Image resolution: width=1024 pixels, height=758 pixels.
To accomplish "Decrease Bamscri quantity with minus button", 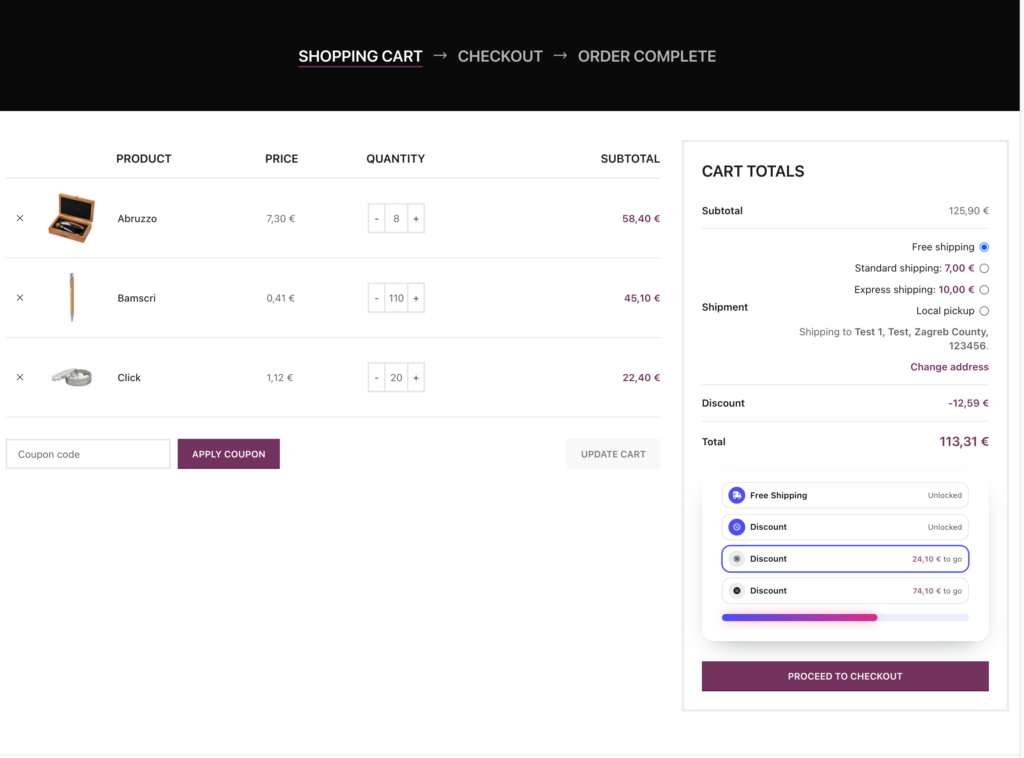I will pyautogui.click(x=376, y=298).
